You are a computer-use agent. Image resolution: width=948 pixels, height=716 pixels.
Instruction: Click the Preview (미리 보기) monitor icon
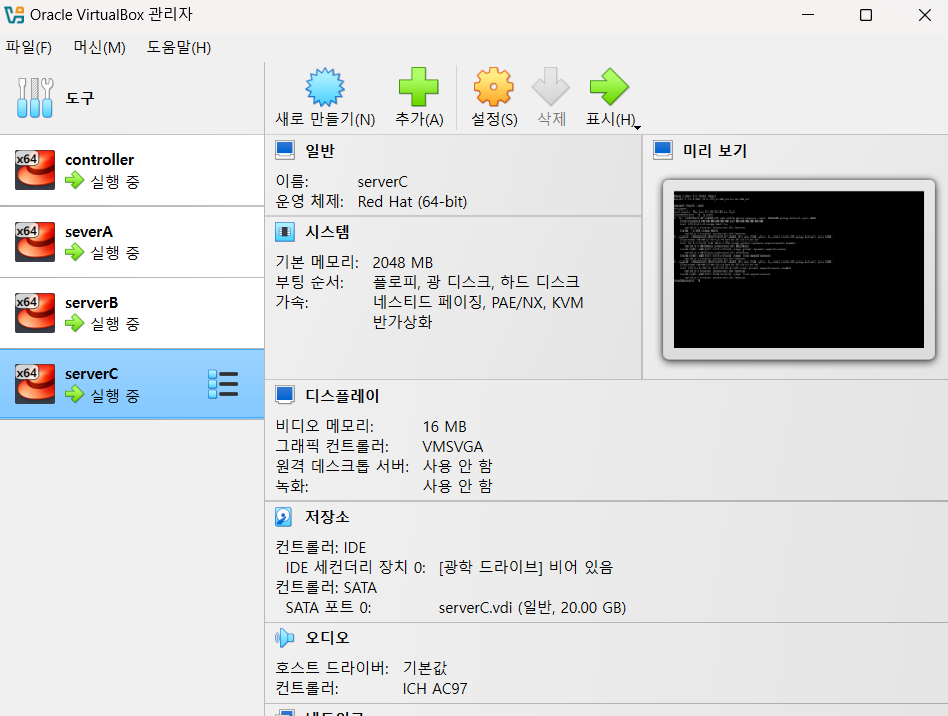(663, 151)
